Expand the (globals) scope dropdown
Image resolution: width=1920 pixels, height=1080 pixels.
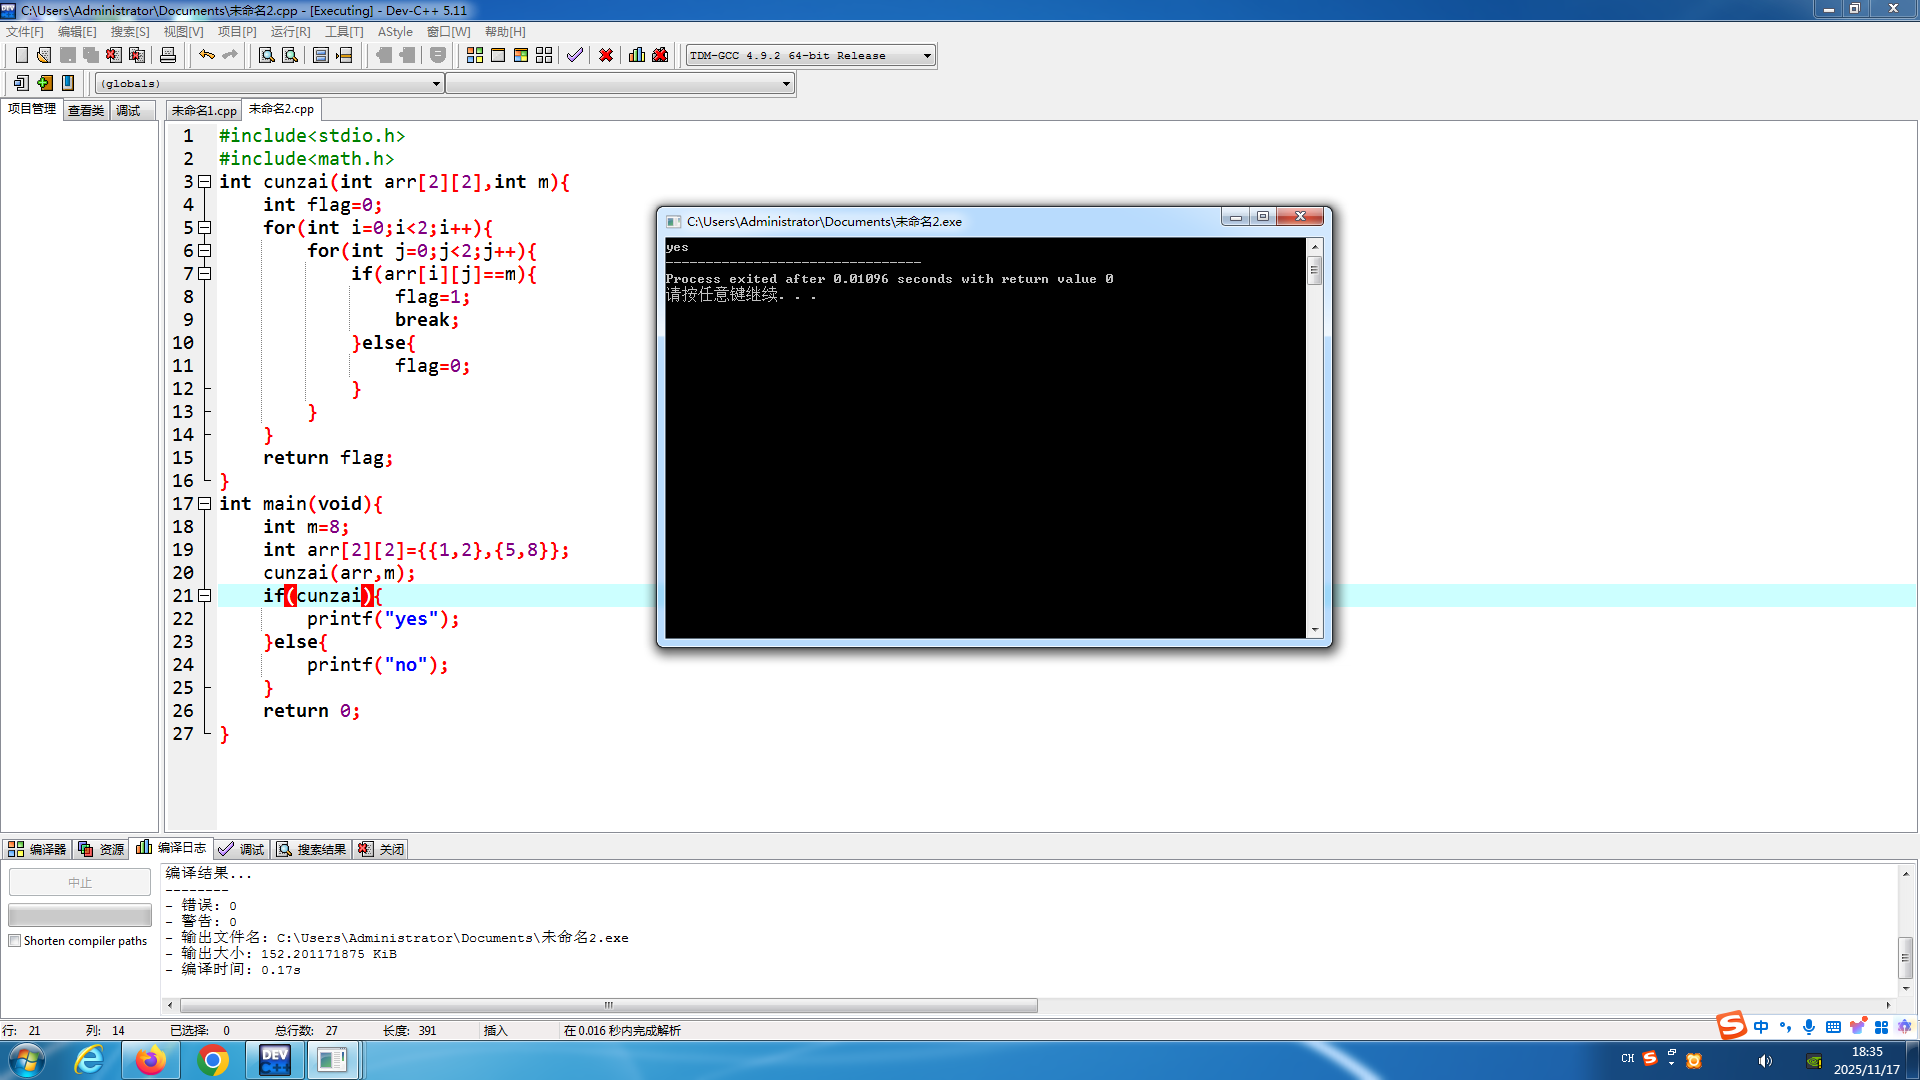pyautogui.click(x=436, y=84)
